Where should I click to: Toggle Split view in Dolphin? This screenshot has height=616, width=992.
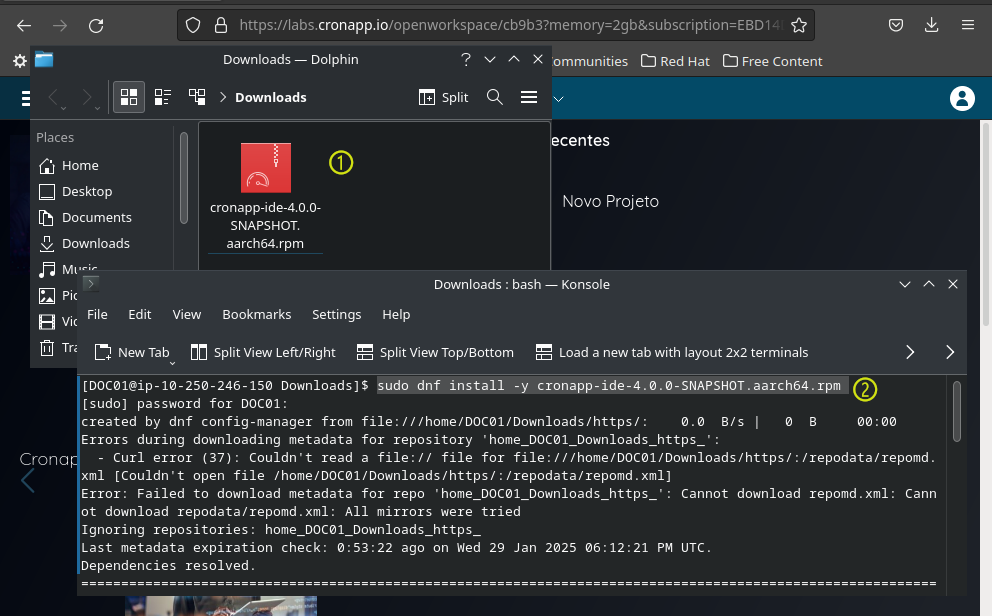coord(443,97)
